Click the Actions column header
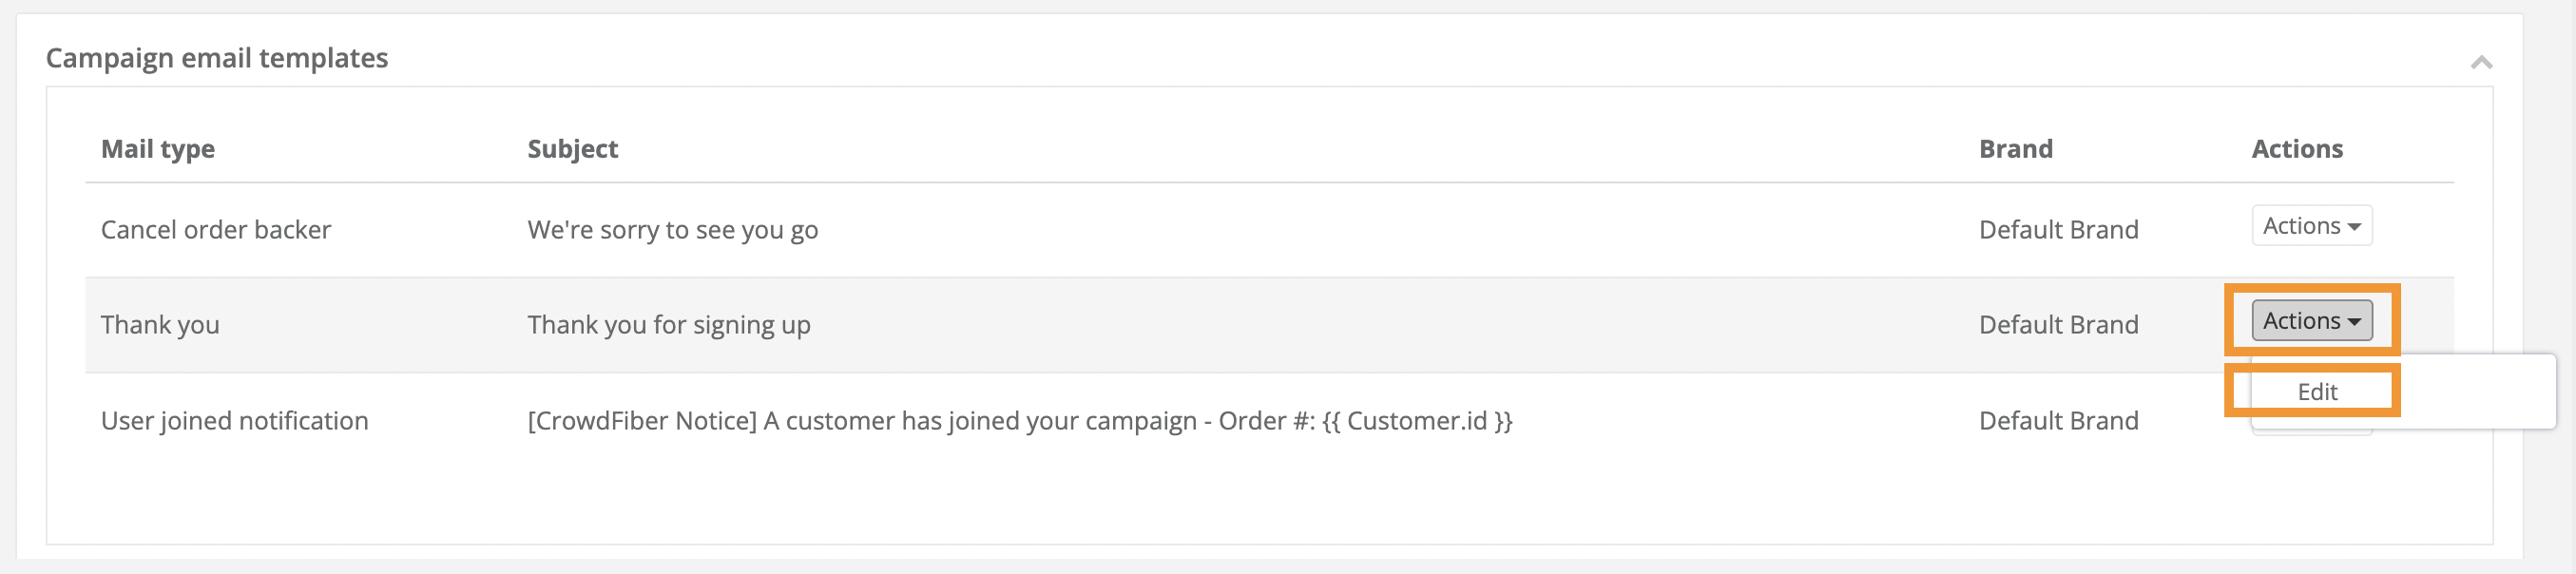 tap(2296, 149)
